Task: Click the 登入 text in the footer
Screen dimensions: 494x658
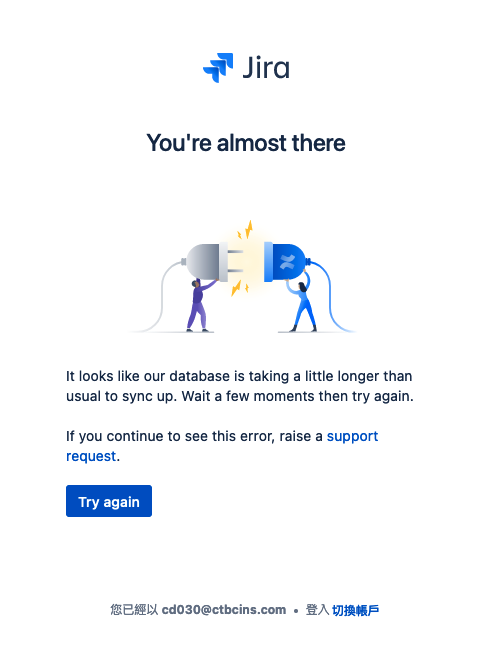Action: 317,610
